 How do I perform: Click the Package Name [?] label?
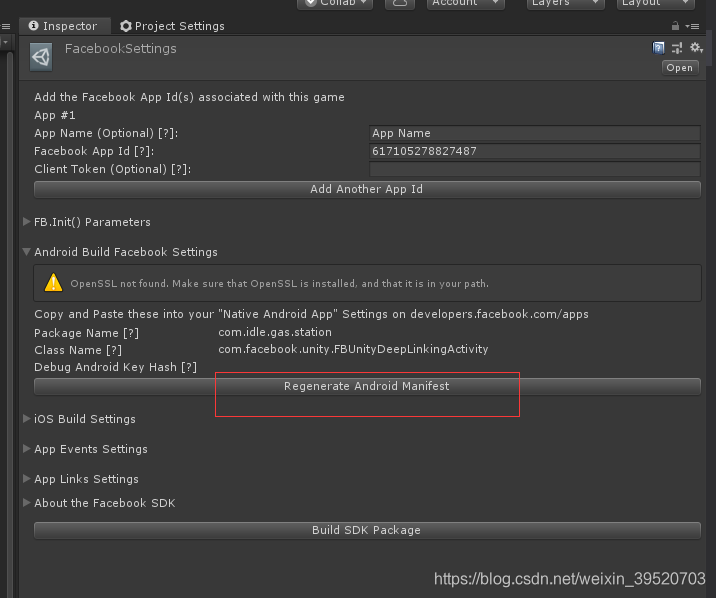(x=87, y=333)
